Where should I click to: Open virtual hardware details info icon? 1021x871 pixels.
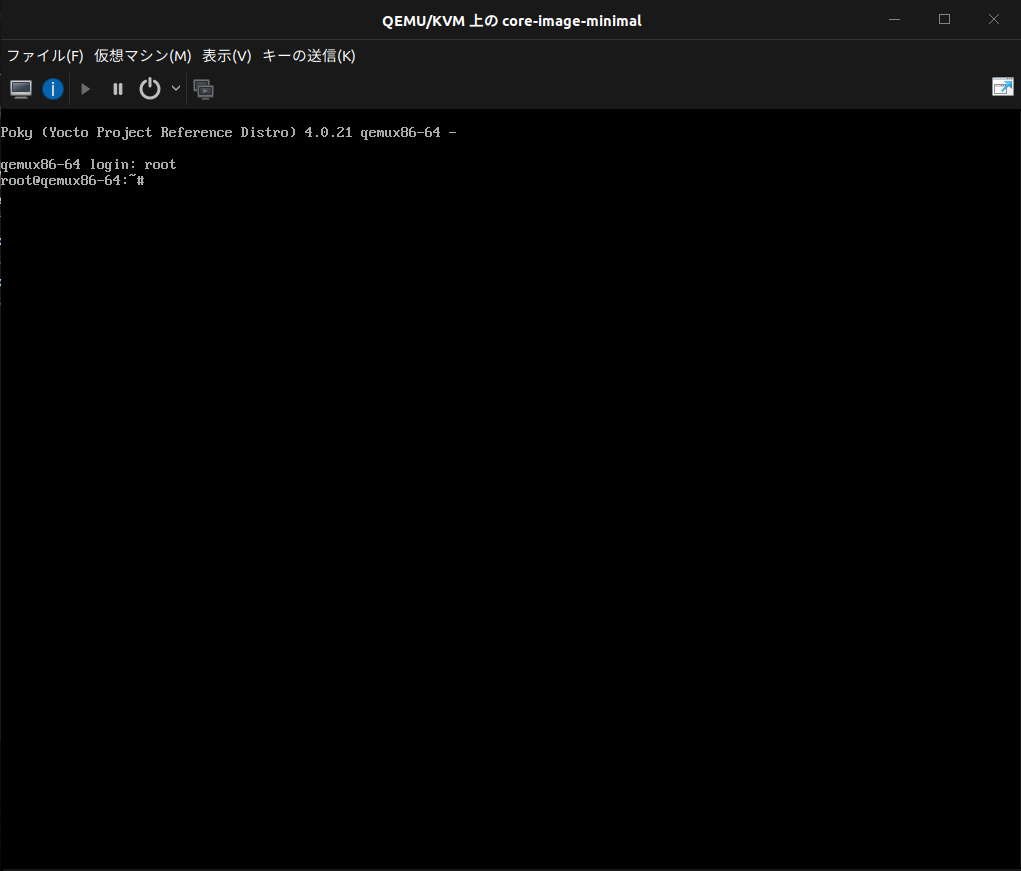point(53,89)
